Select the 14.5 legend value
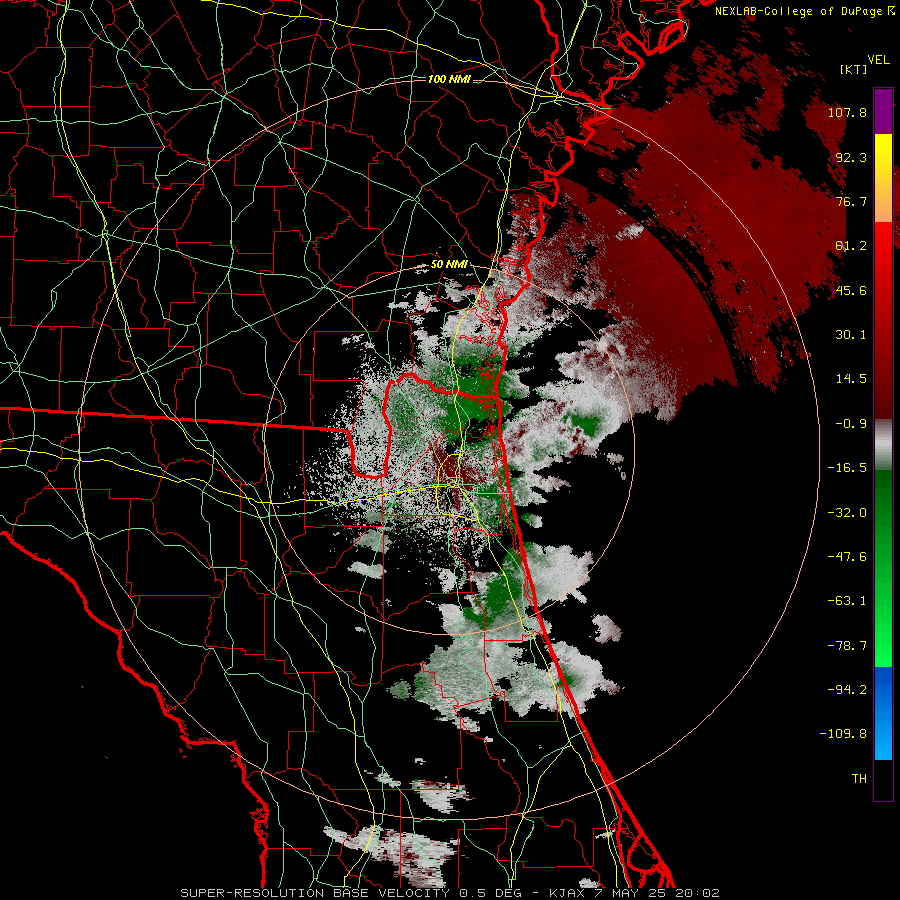The width and height of the screenshot is (900, 900). [x=851, y=378]
